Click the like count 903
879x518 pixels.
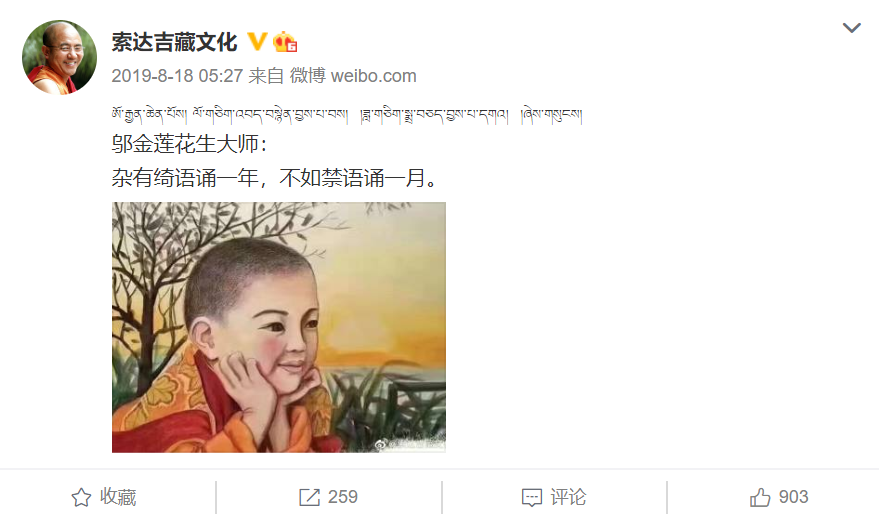(793, 497)
